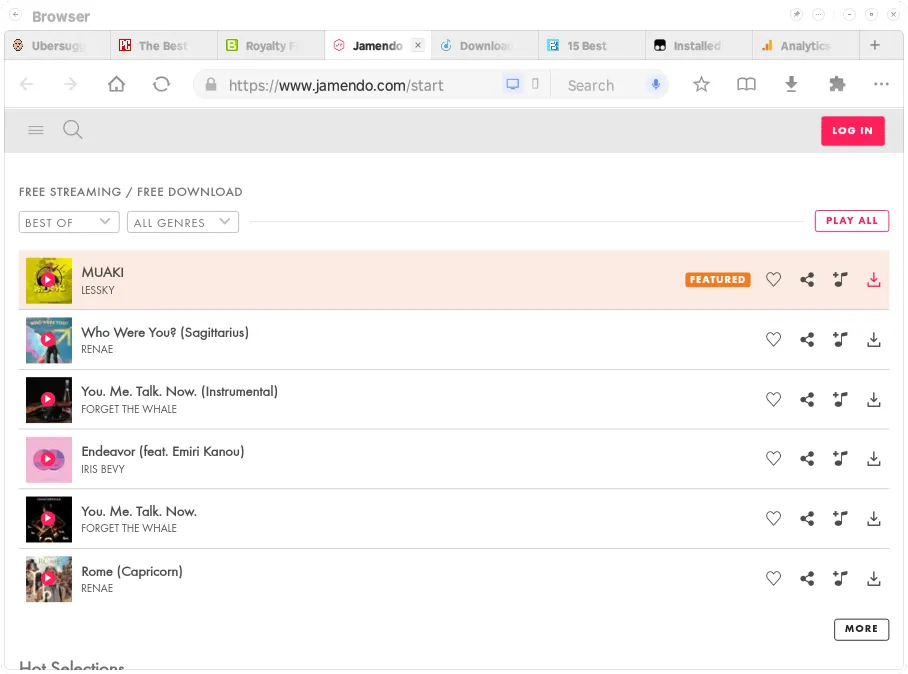The image size is (908, 674).
Task: Click the MORE button
Action: tap(861, 629)
